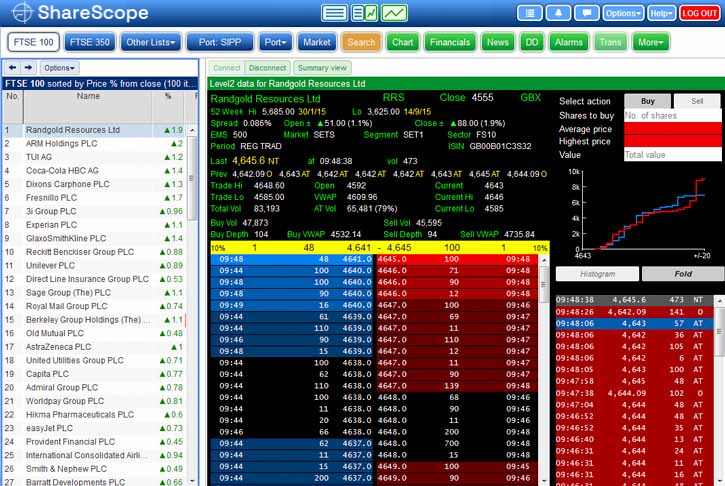Open messages via speech bubble icon

(586, 13)
